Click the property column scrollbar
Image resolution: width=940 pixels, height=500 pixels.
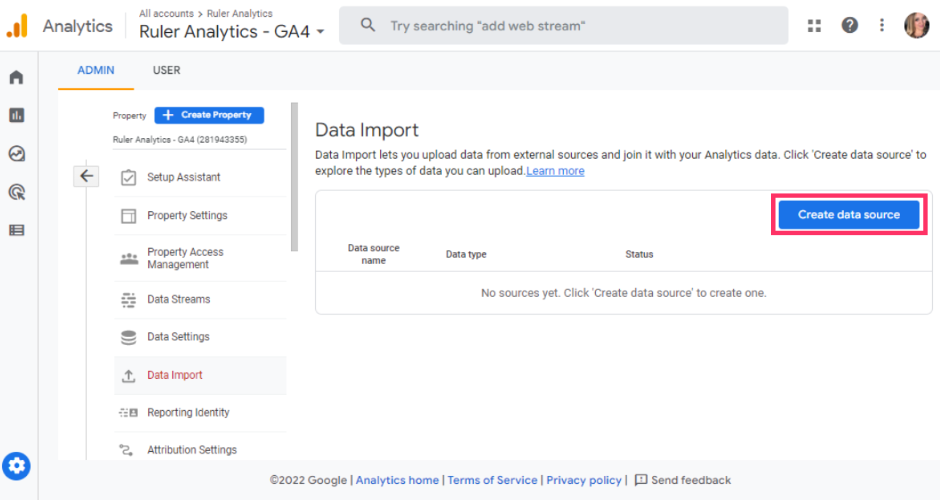click(294, 175)
